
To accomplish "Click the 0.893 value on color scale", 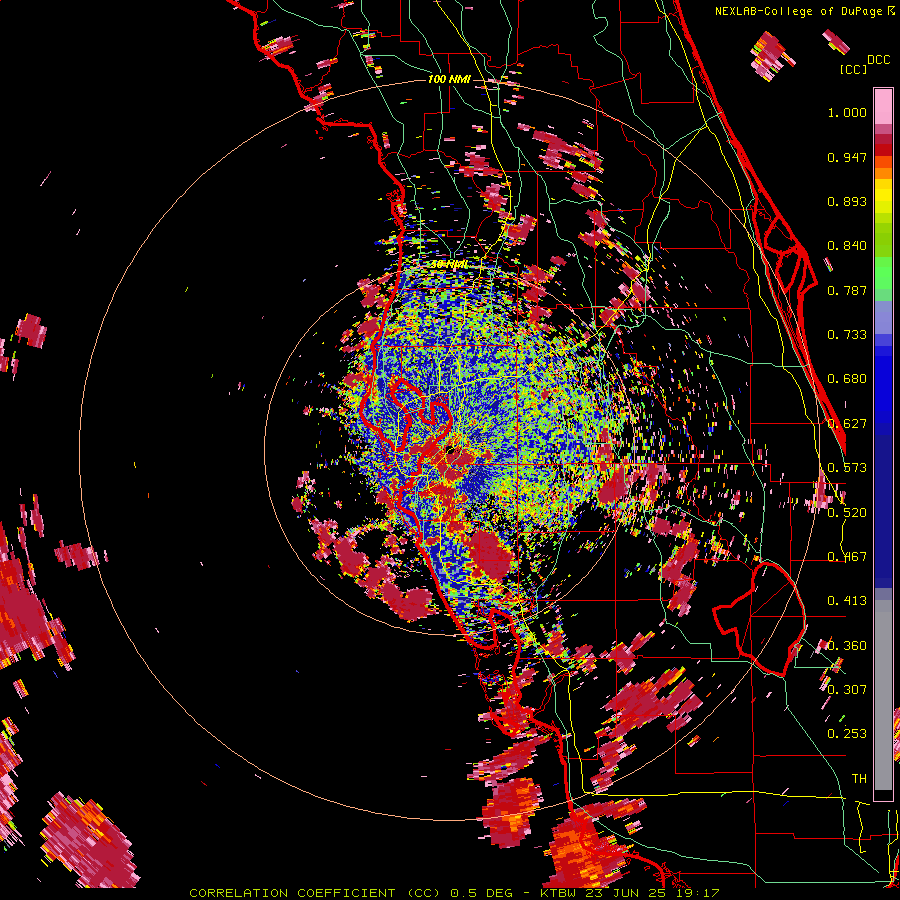I will click(x=847, y=201).
